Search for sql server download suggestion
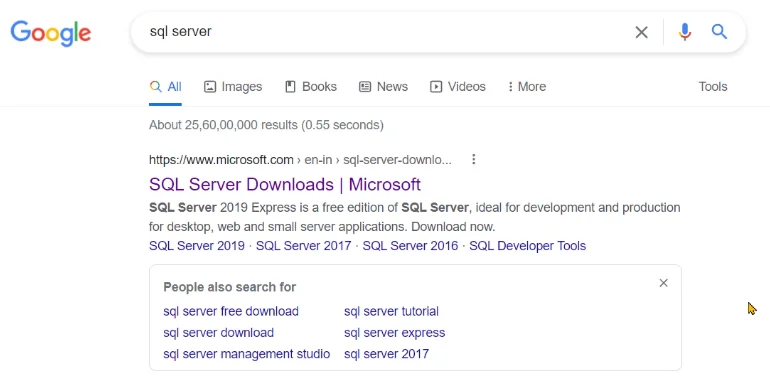 [219, 333]
